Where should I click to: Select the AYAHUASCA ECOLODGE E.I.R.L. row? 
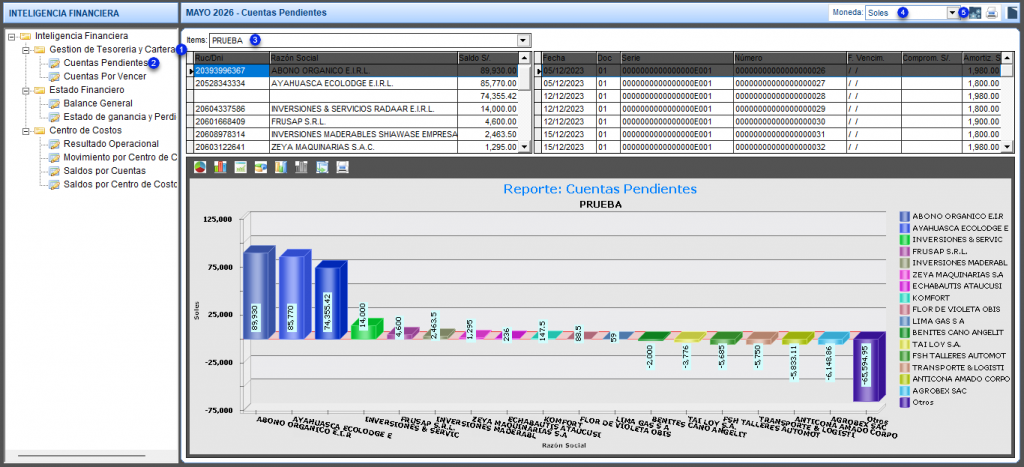click(x=357, y=84)
